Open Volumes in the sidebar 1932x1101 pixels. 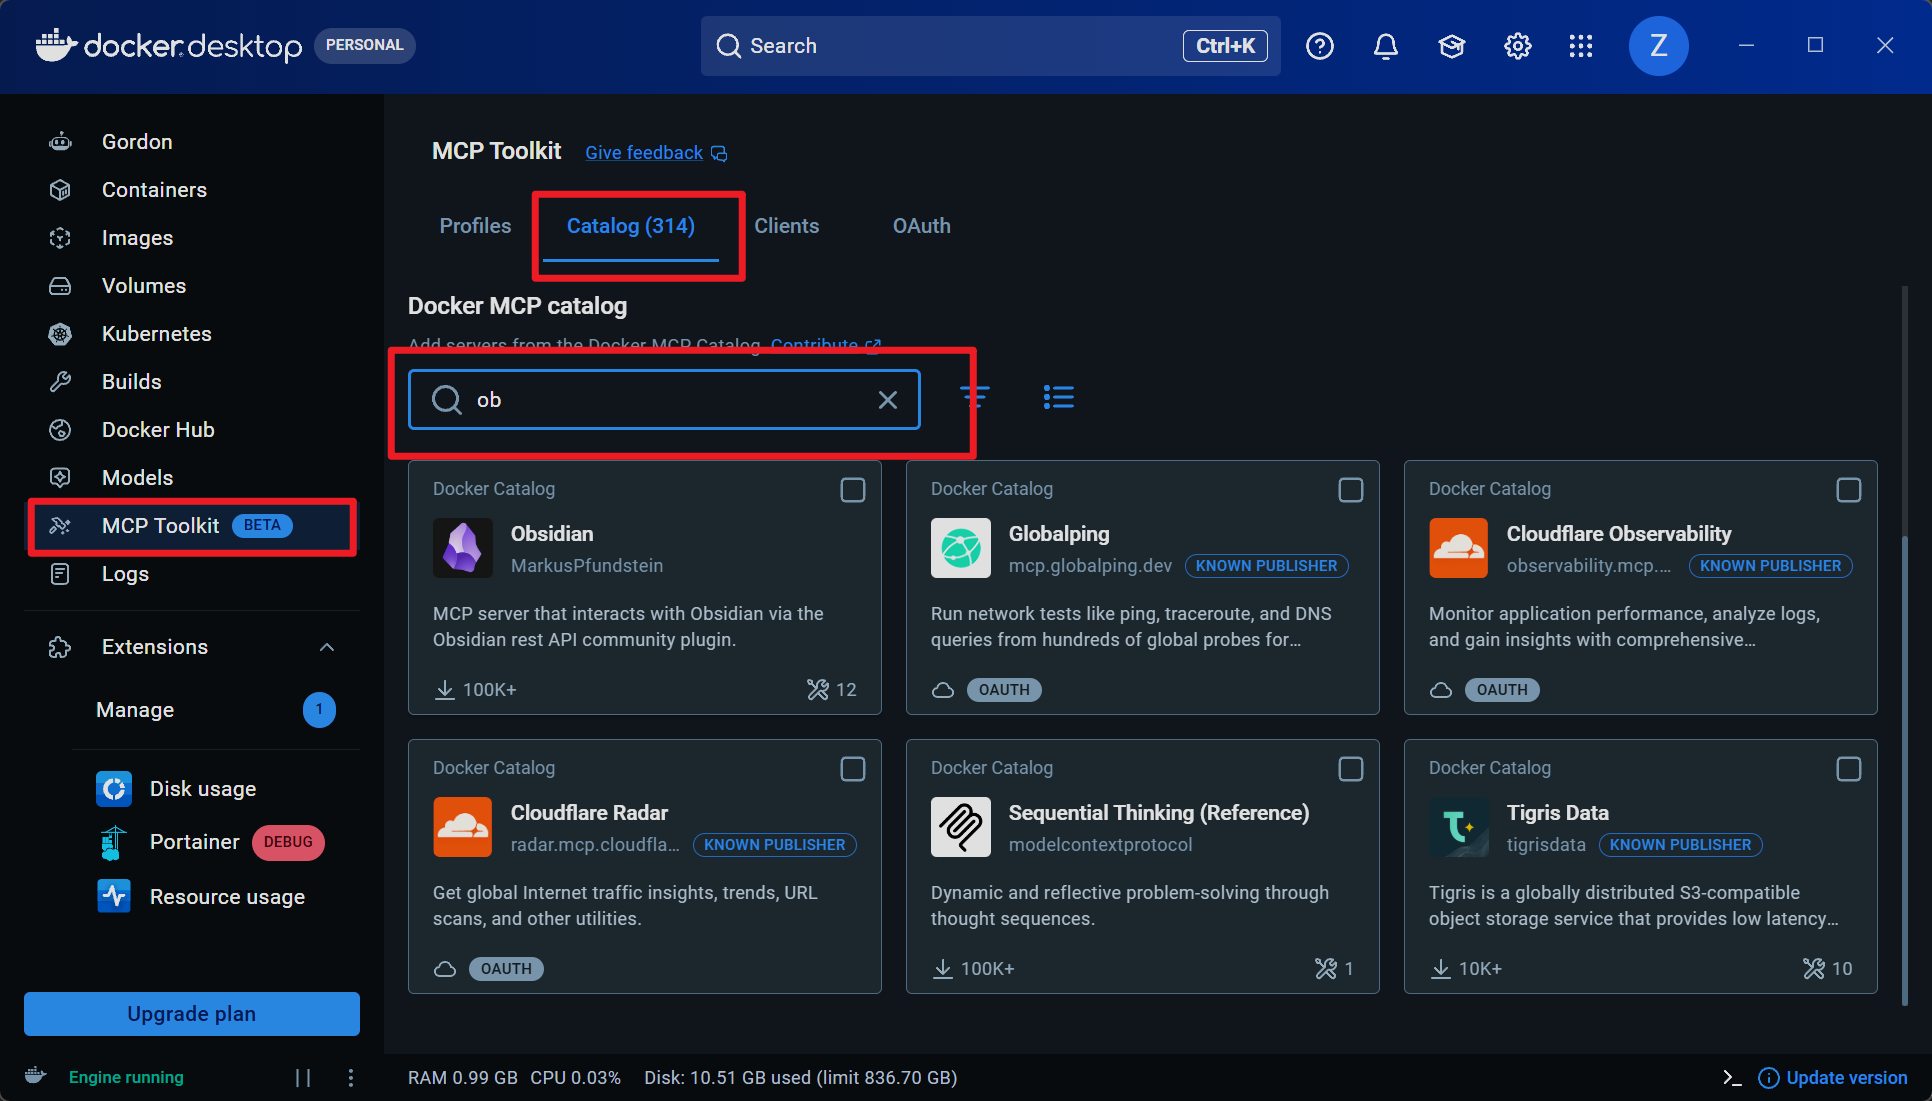click(192, 286)
